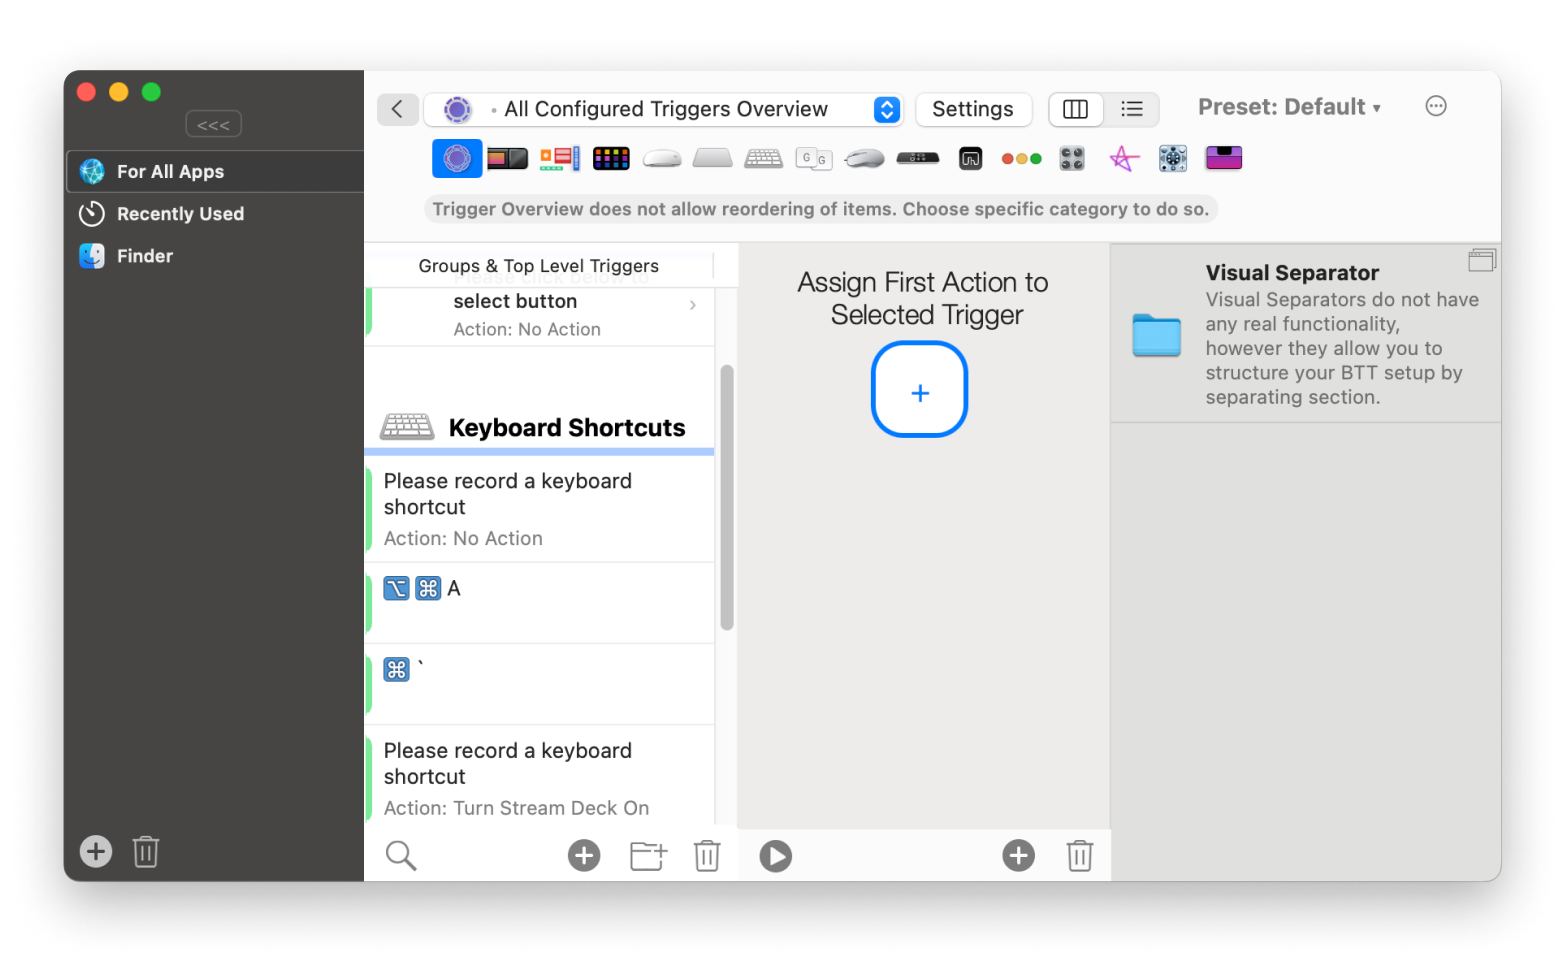
Task: Open the Settings panel
Action: (x=973, y=109)
